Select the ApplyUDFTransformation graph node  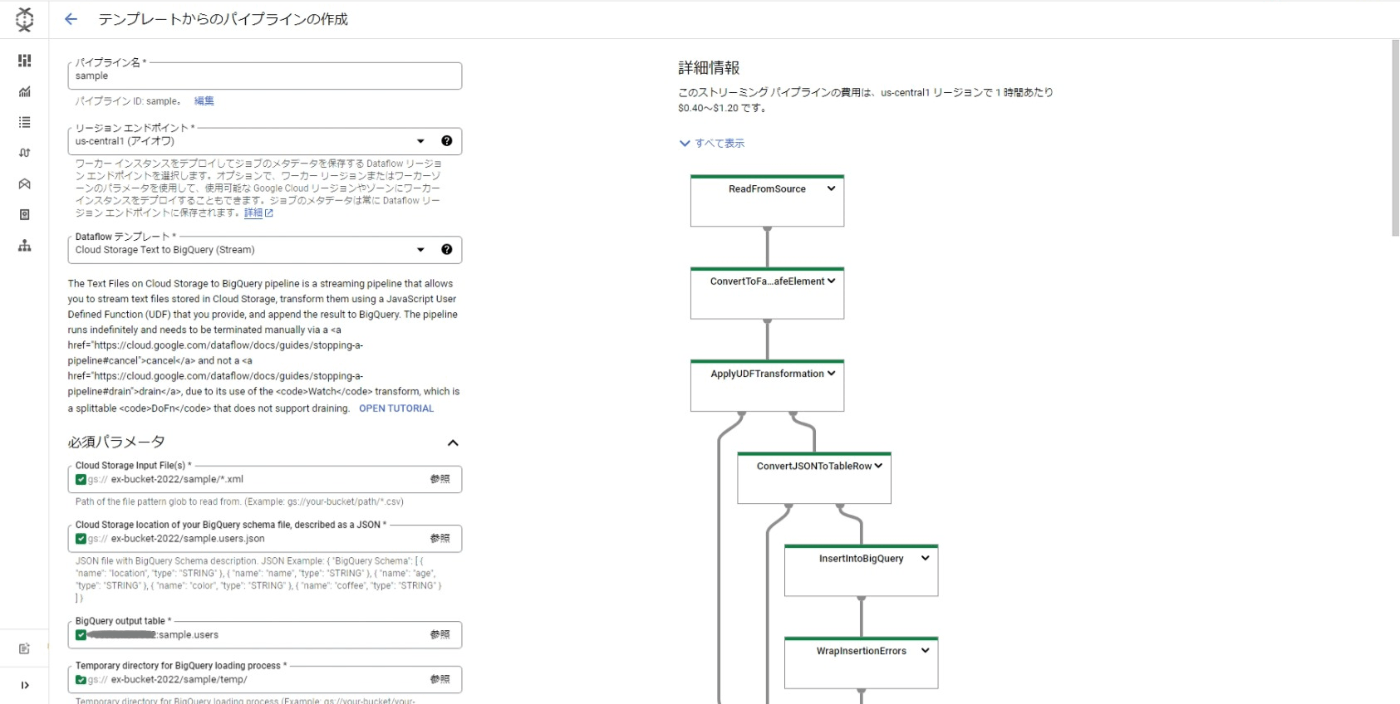point(767,385)
